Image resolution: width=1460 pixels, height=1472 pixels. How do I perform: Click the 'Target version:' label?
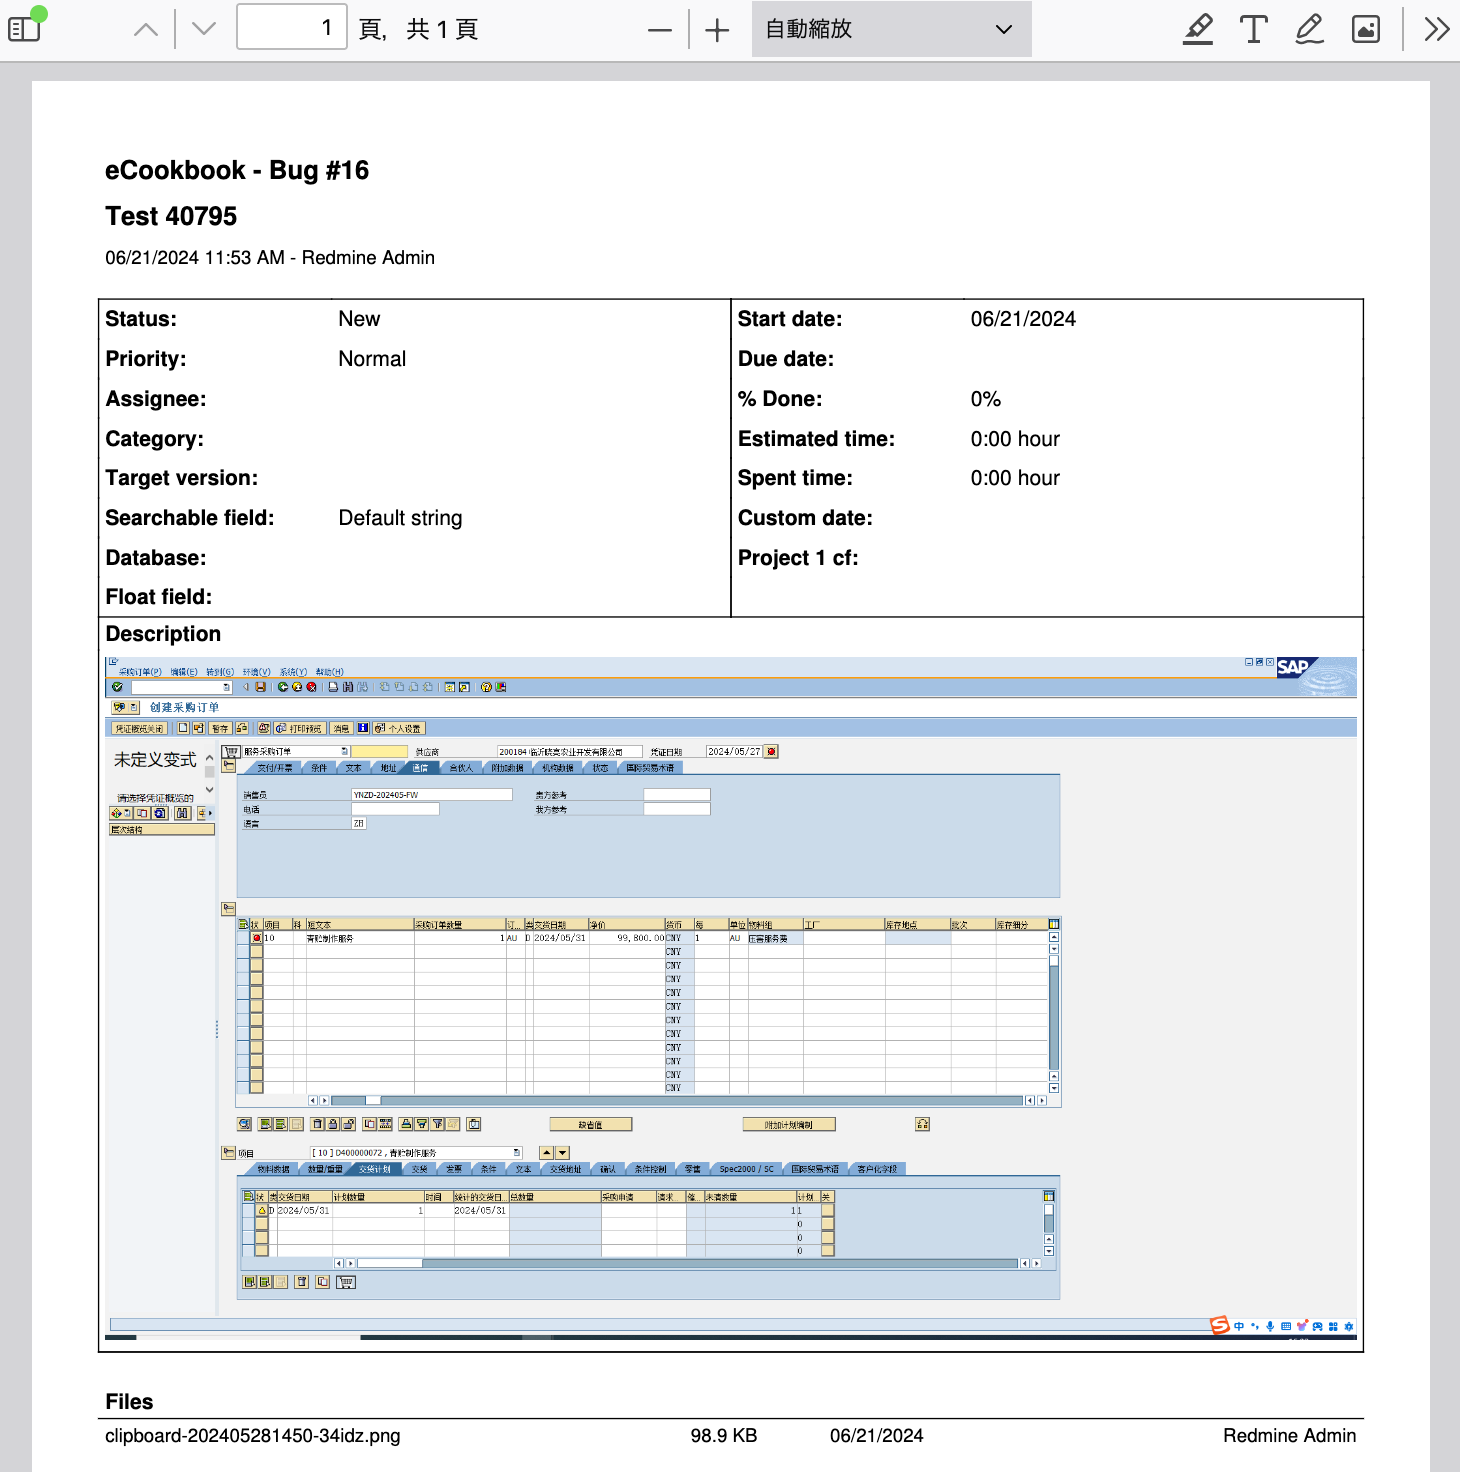click(182, 478)
